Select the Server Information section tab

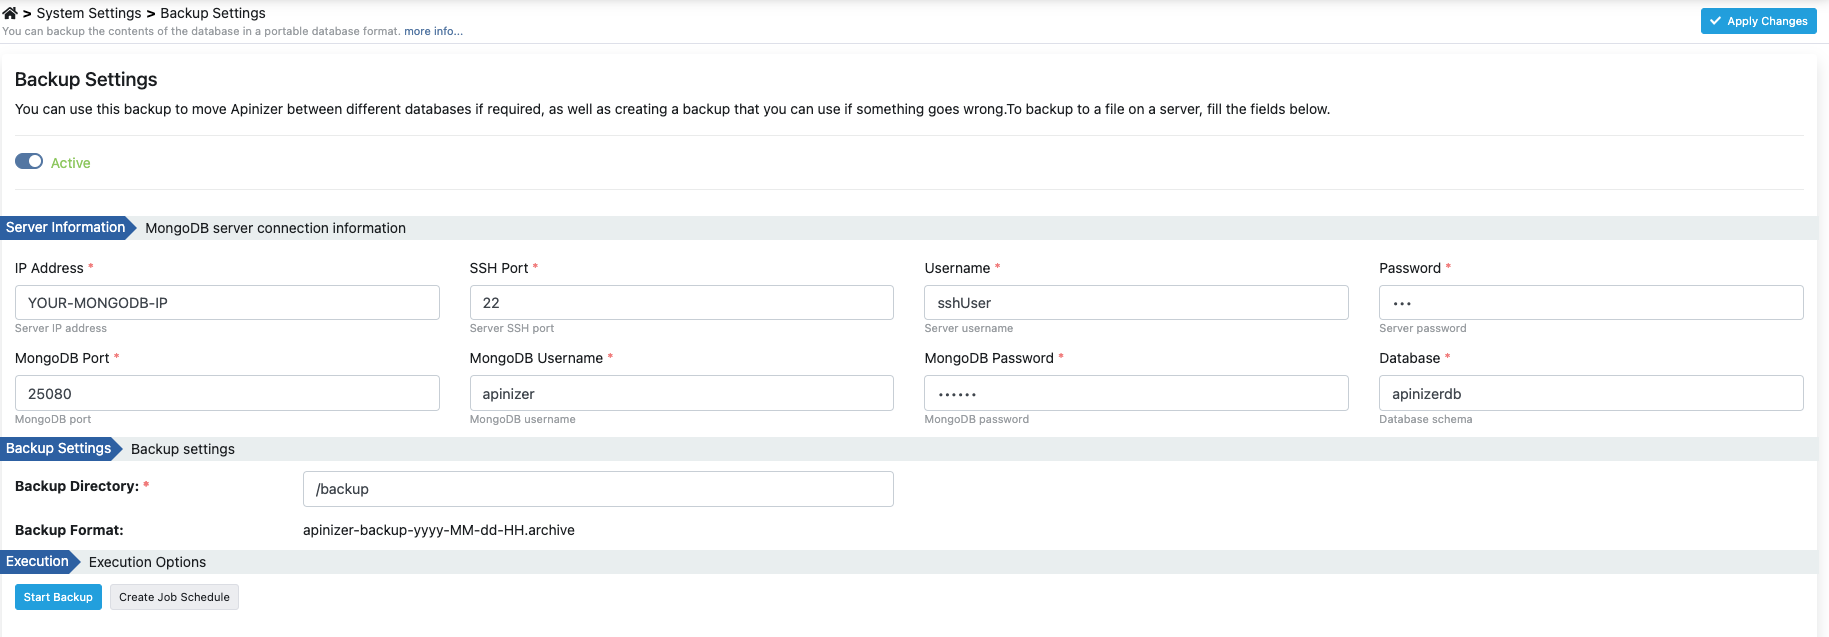pos(66,228)
